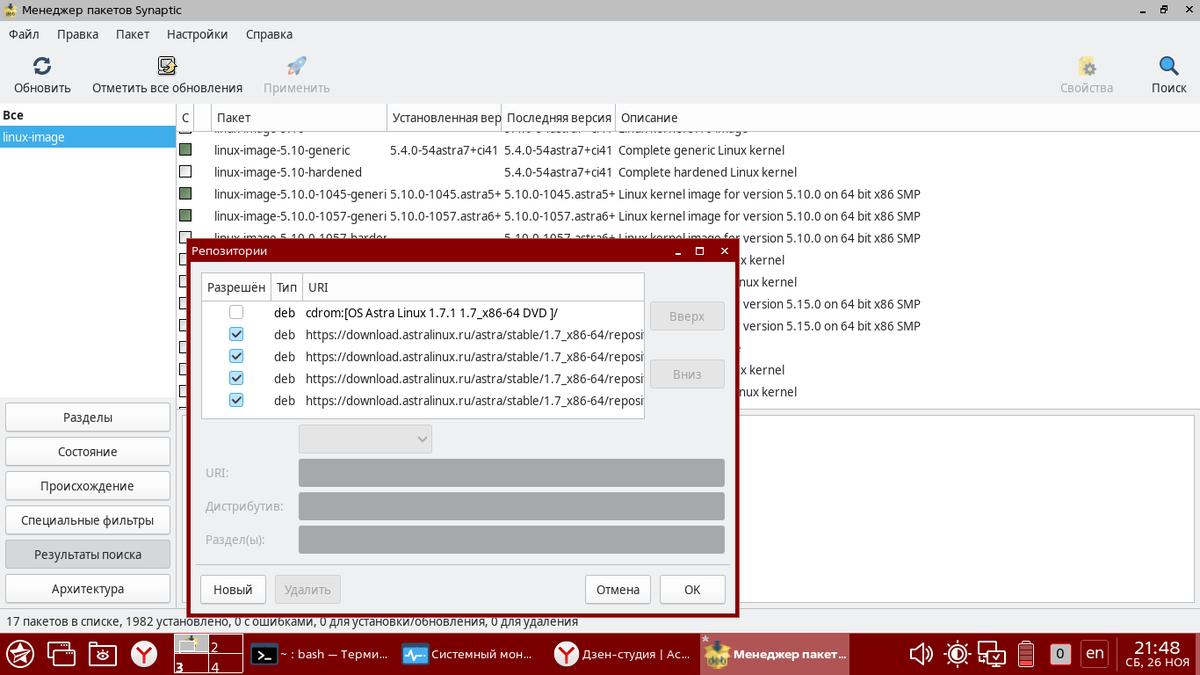Click the Специальные фильтры button
This screenshot has height=675, width=1200.
88,520
